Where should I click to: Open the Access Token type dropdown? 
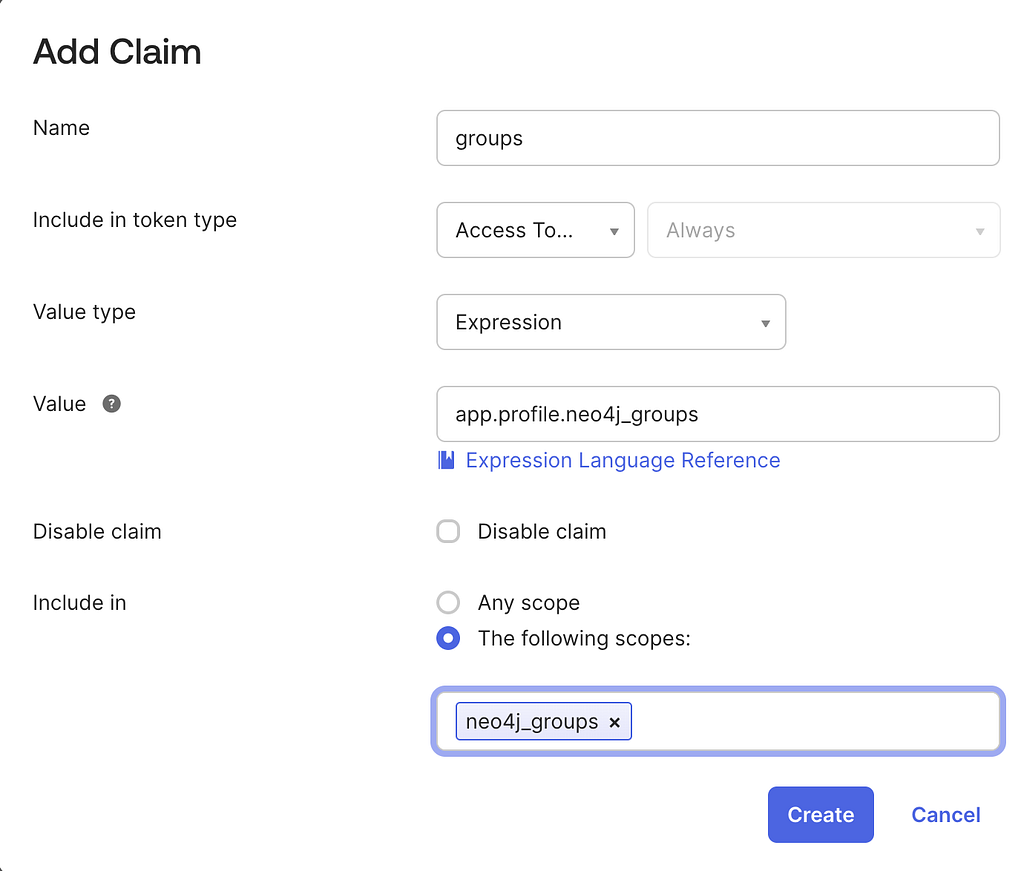point(536,230)
